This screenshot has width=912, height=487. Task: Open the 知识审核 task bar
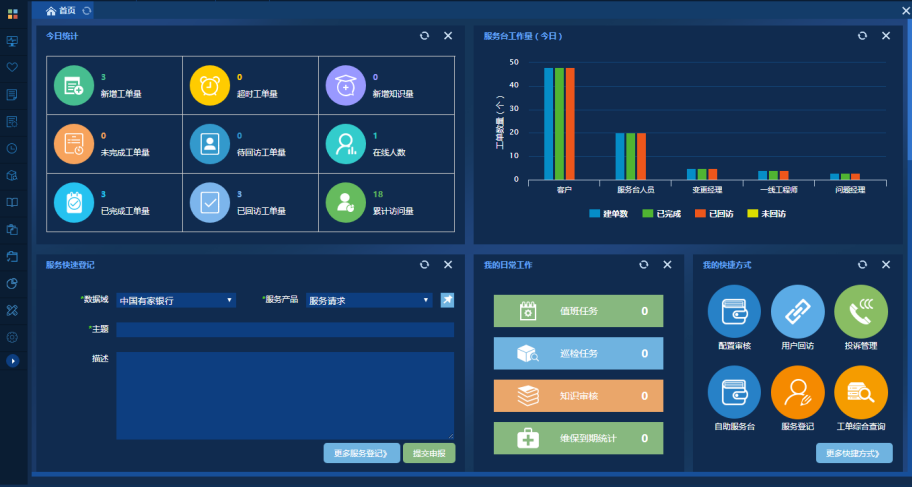(578, 396)
